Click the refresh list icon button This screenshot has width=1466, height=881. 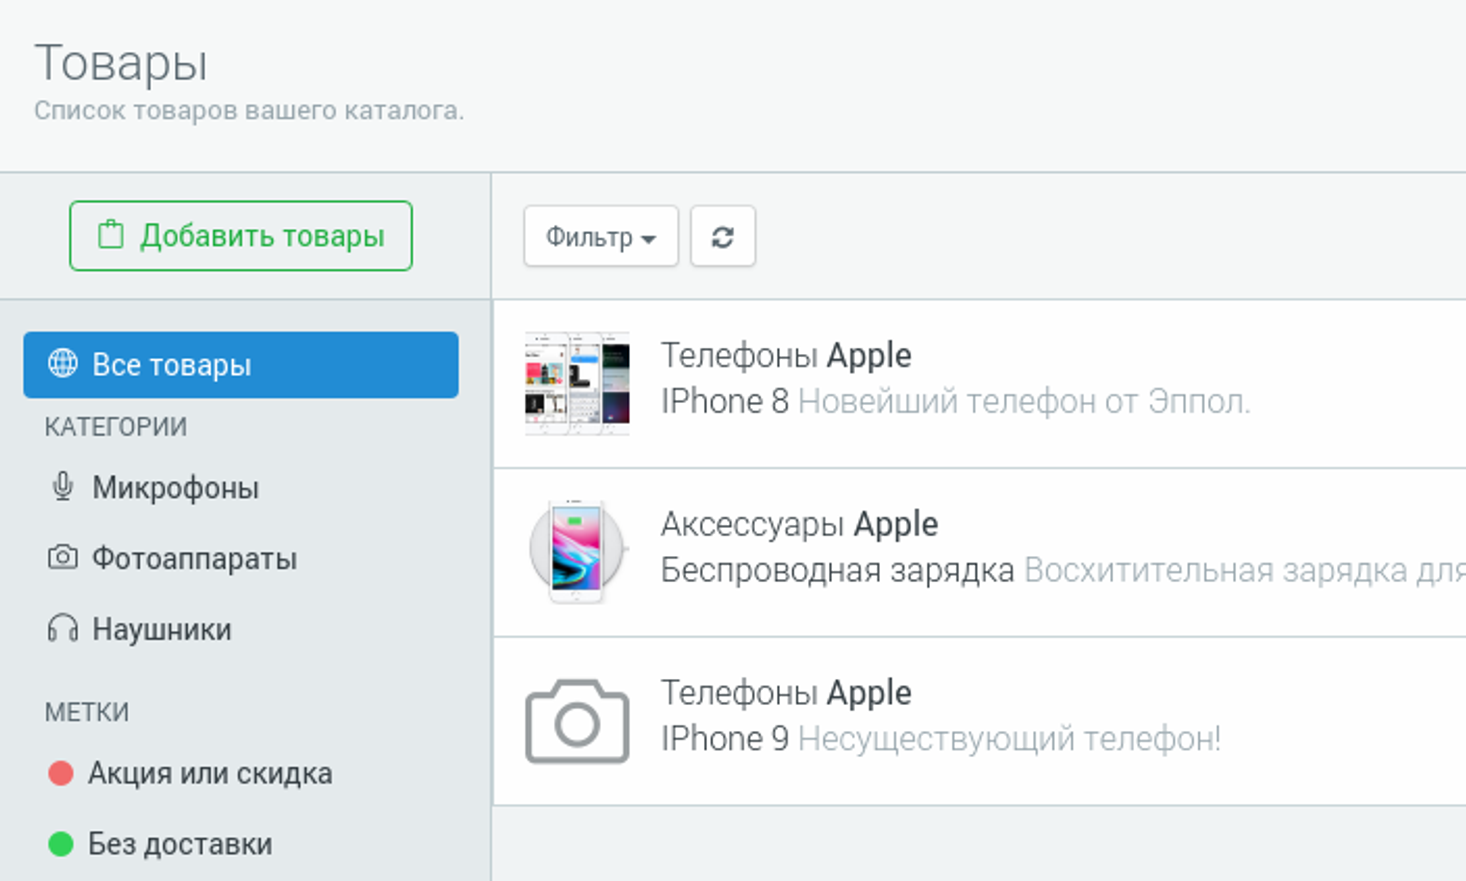(x=723, y=237)
